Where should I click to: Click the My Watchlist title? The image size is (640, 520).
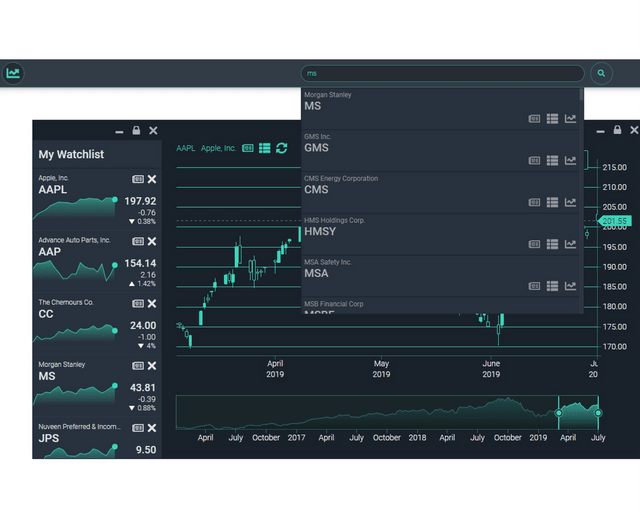(x=71, y=154)
